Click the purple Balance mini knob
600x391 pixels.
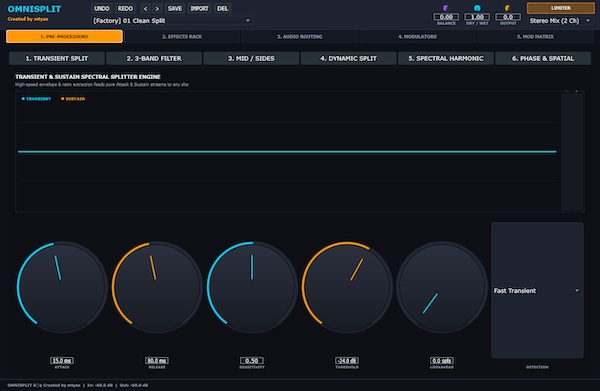445,8
